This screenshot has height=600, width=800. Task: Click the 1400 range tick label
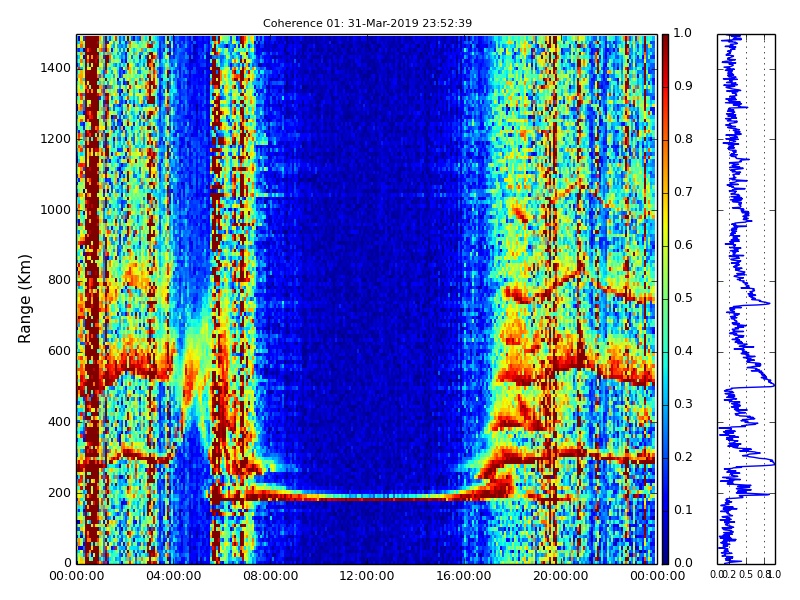click(x=56, y=68)
